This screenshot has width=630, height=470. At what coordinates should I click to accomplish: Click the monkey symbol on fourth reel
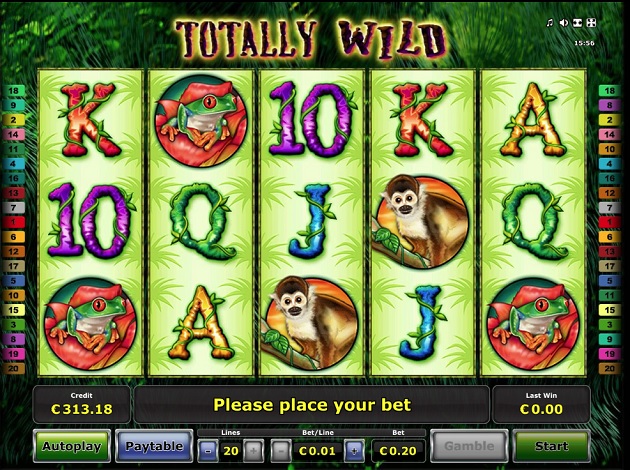coord(421,221)
